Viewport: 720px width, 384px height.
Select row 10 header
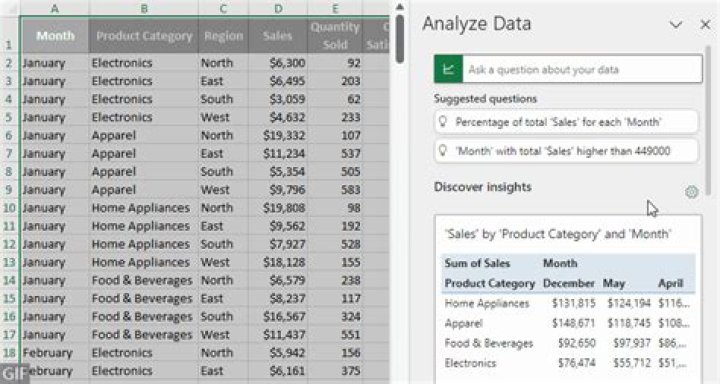(x=10, y=208)
